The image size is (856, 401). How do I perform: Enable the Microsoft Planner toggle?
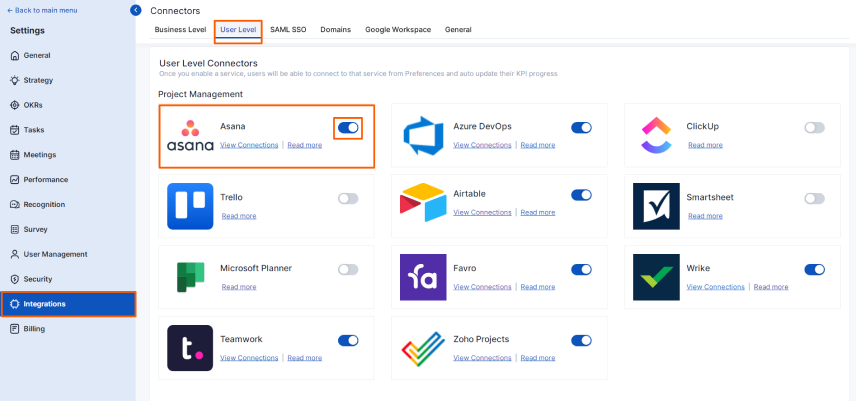[348, 270]
